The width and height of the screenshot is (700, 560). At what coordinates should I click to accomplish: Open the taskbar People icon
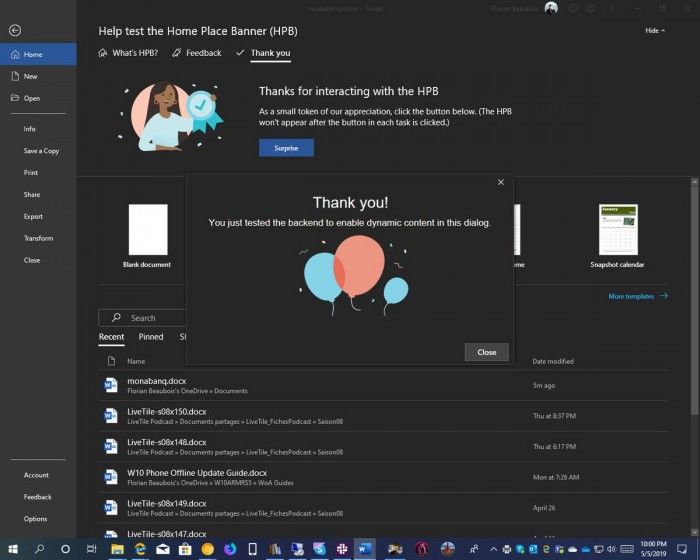[x=474, y=549]
